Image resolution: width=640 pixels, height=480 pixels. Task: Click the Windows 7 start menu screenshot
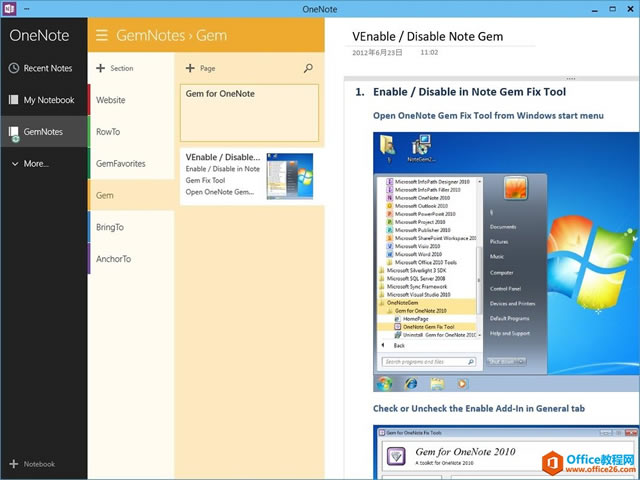pyautogui.click(x=506, y=262)
